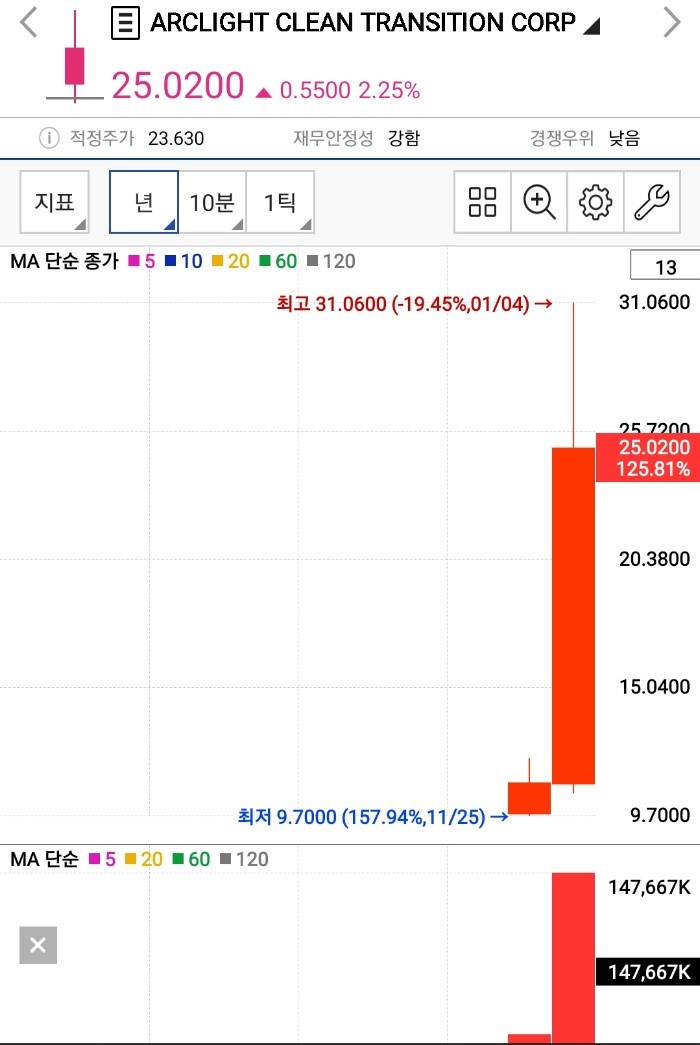
Task: Edit the candle count field showing 13
Action: coord(665,267)
